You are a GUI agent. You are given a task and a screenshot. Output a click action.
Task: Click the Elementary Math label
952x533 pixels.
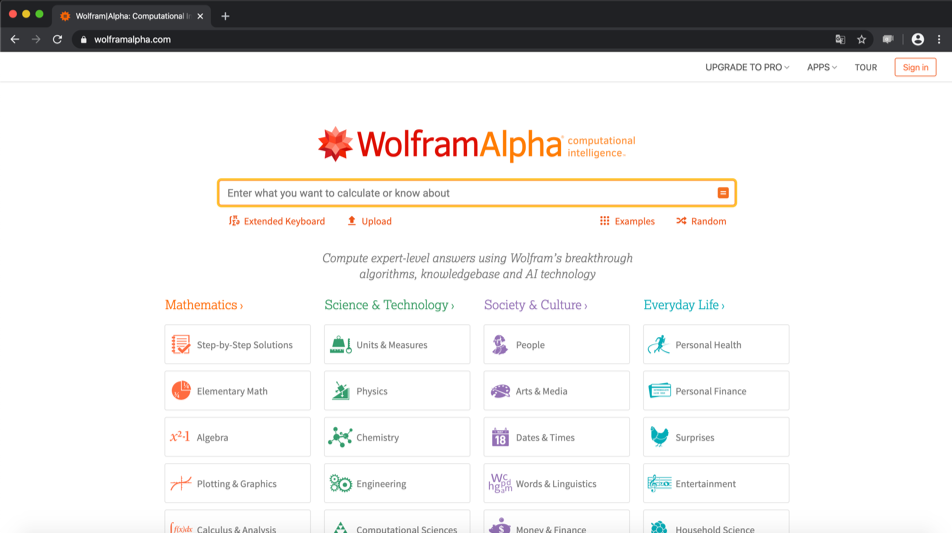[x=232, y=391]
